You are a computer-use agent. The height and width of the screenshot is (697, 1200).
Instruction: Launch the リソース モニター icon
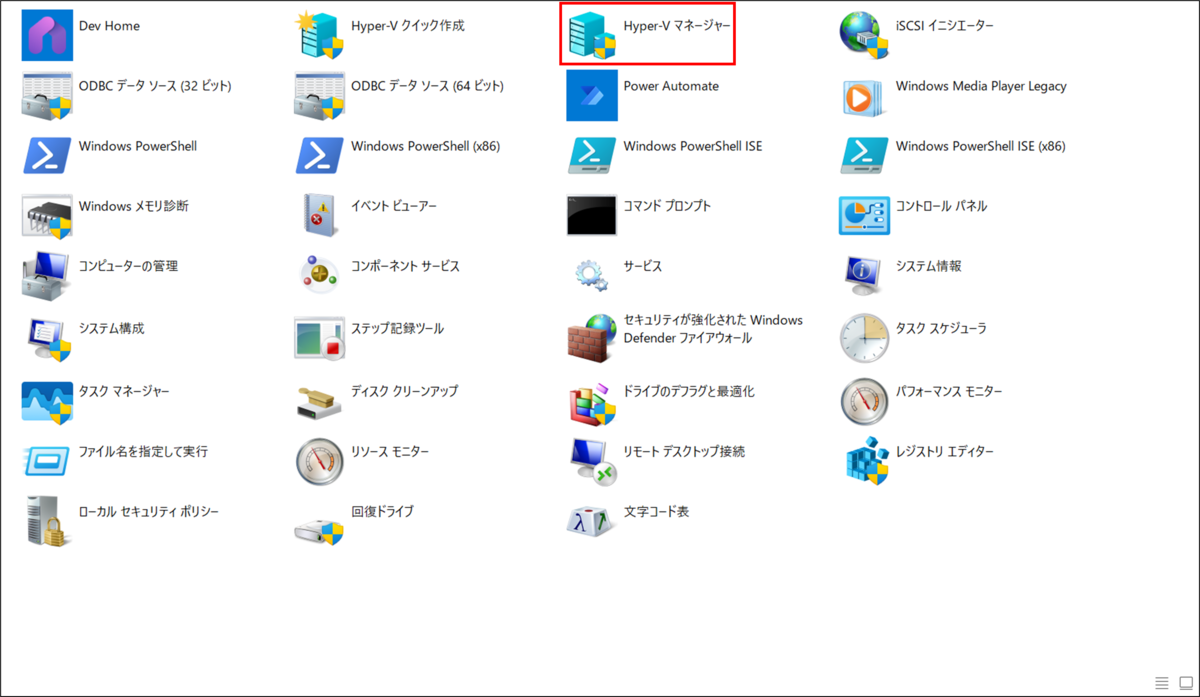click(x=319, y=461)
